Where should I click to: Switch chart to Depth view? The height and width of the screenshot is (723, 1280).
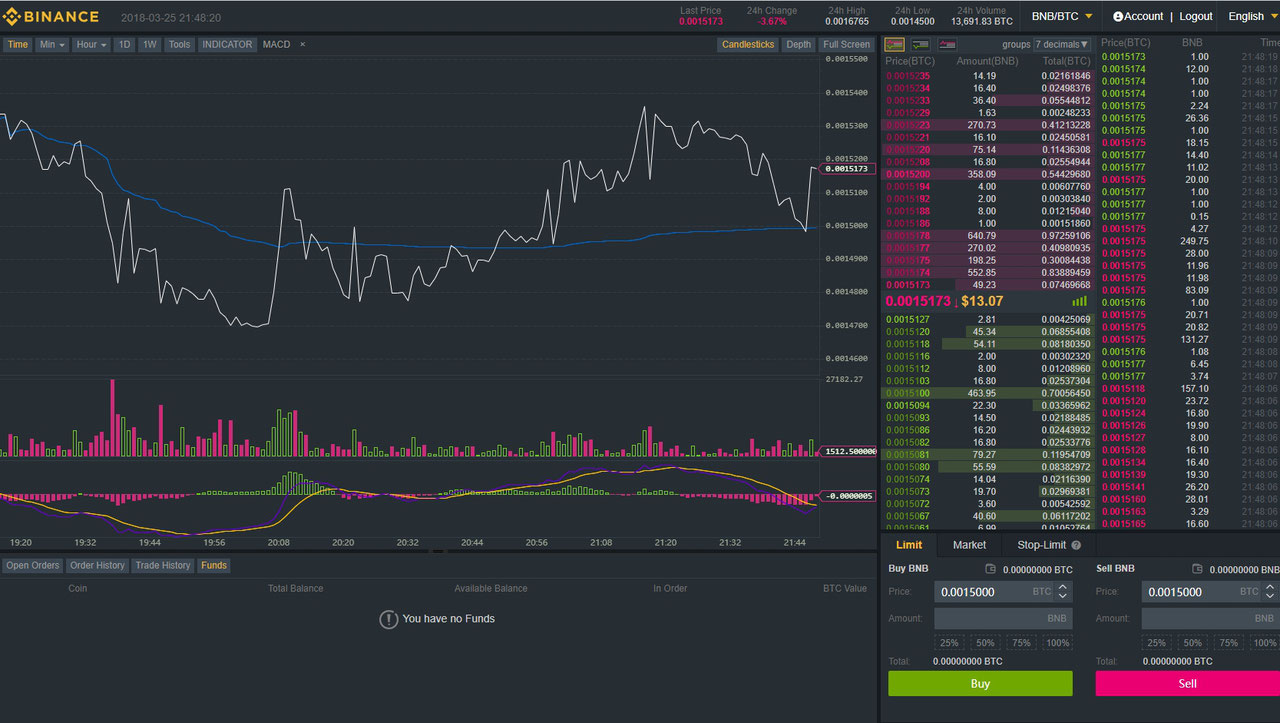[798, 44]
